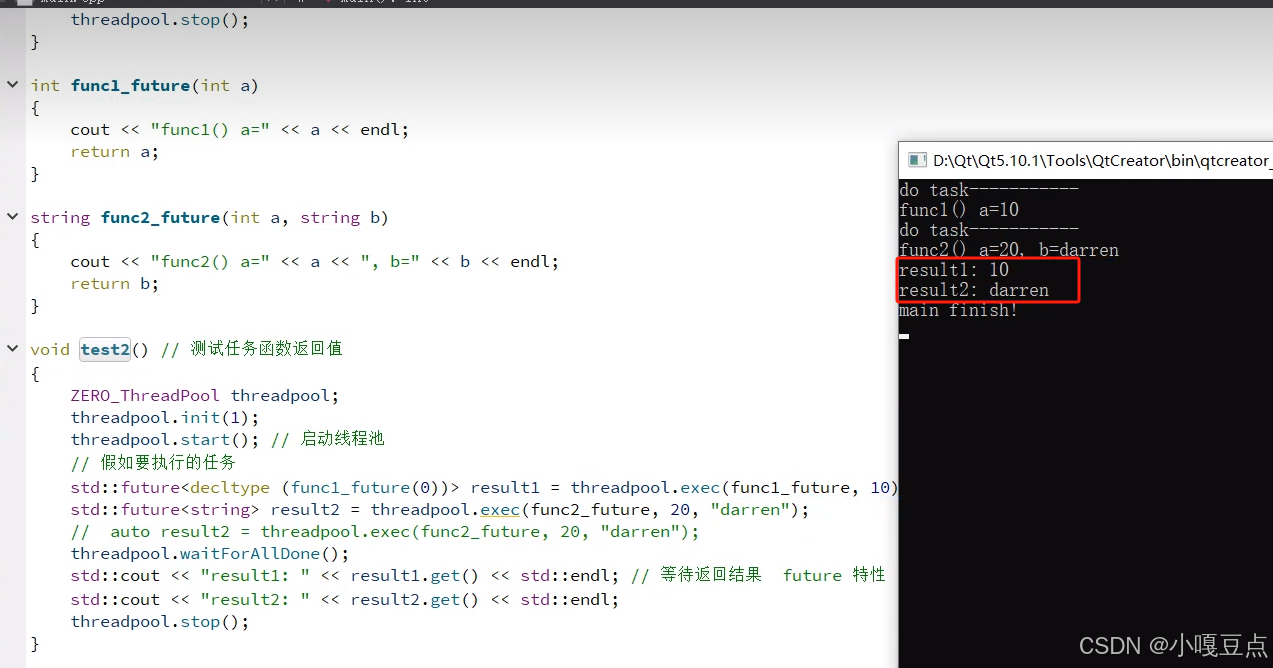
Task: Click 'ZERO_ThreadPool threadpool;' line
Action: point(205,396)
